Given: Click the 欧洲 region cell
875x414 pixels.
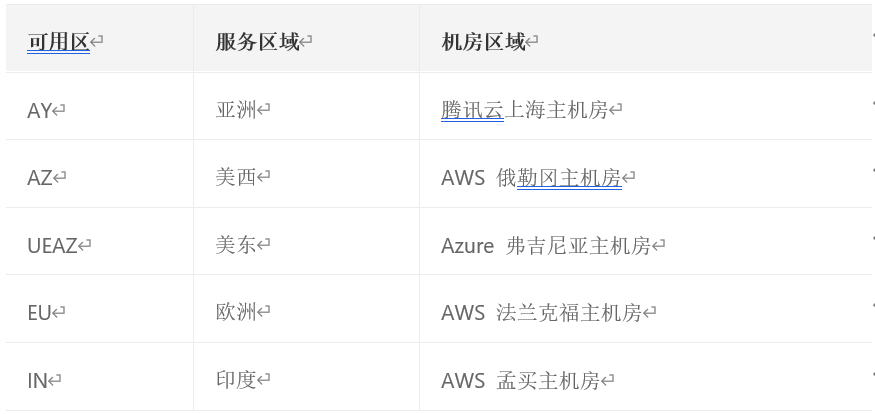Looking at the screenshot, I should click(x=237, y=313).
